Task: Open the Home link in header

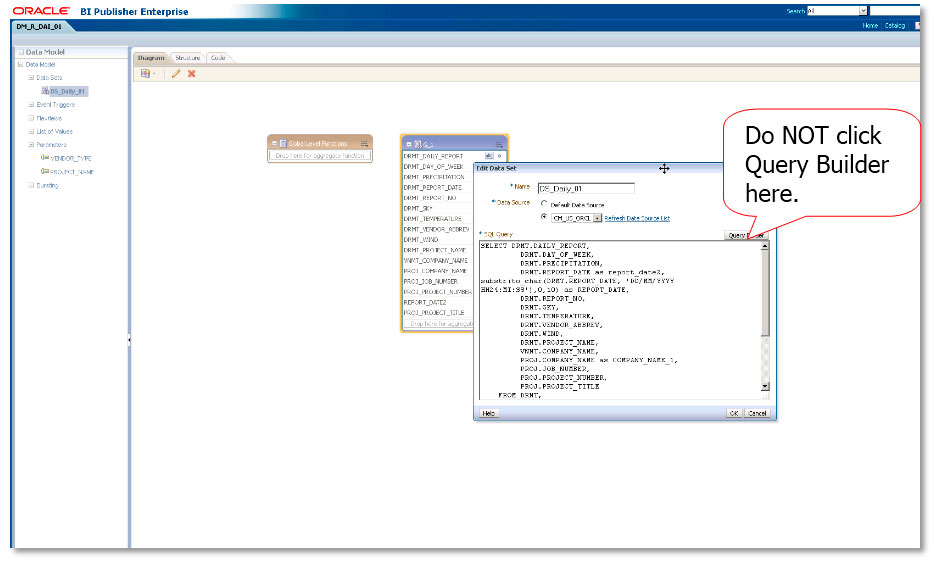Action: tap(870, 26)
